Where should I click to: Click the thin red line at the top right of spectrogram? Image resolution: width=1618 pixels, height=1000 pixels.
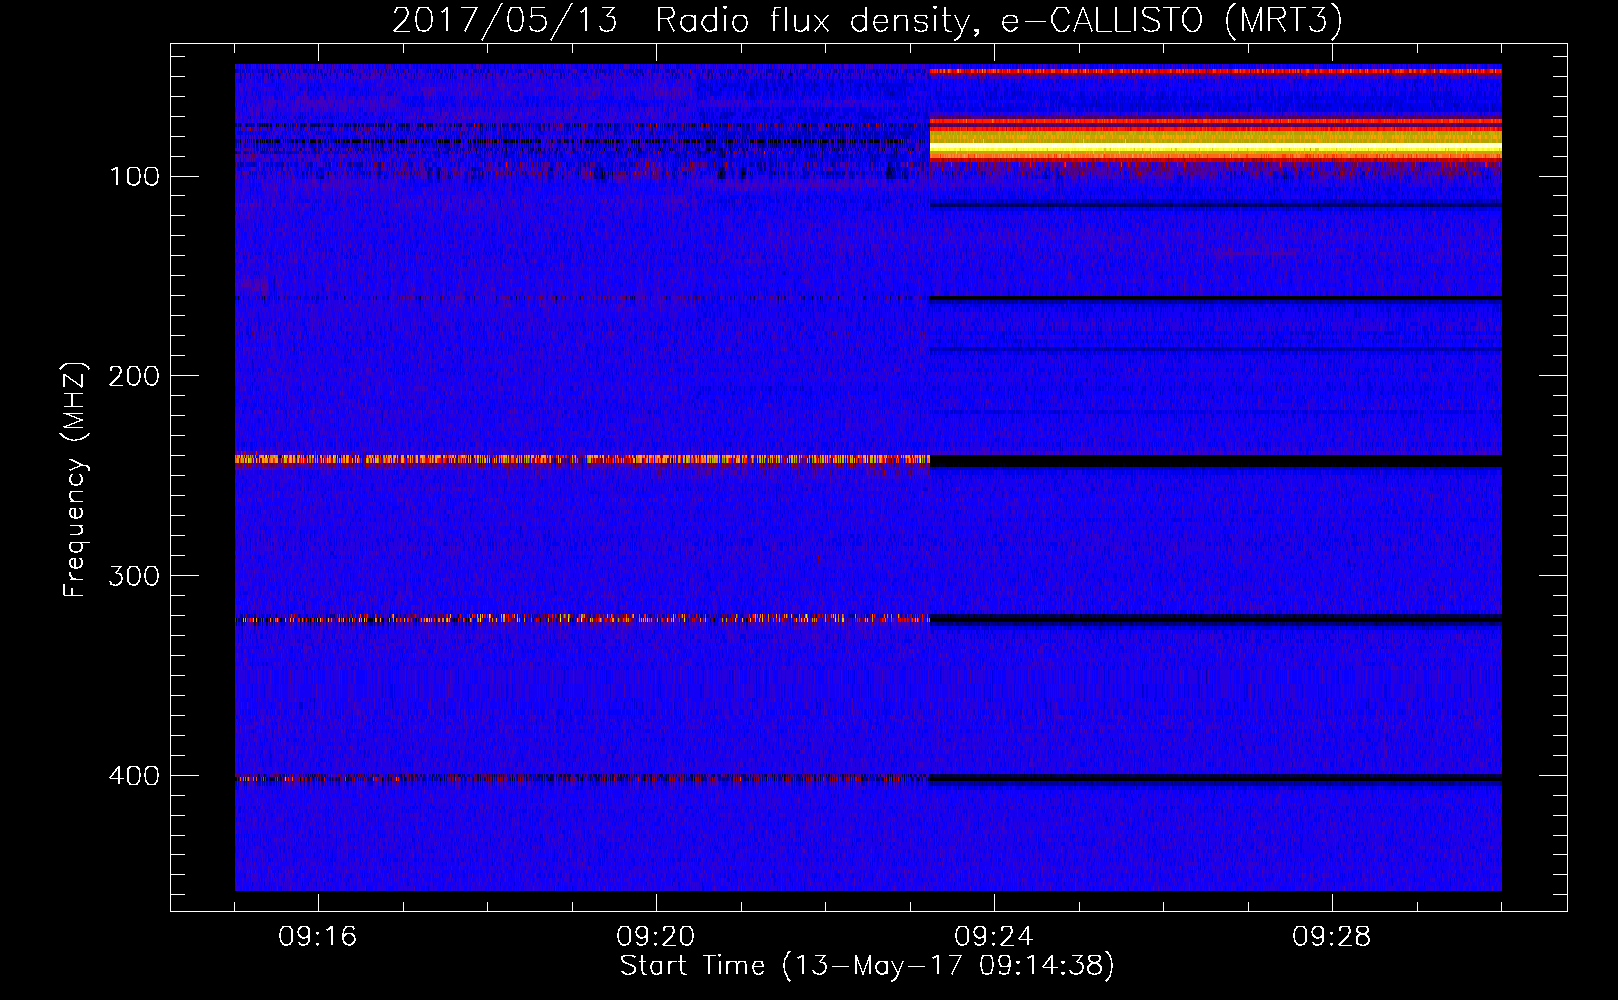click(1216, 71)
